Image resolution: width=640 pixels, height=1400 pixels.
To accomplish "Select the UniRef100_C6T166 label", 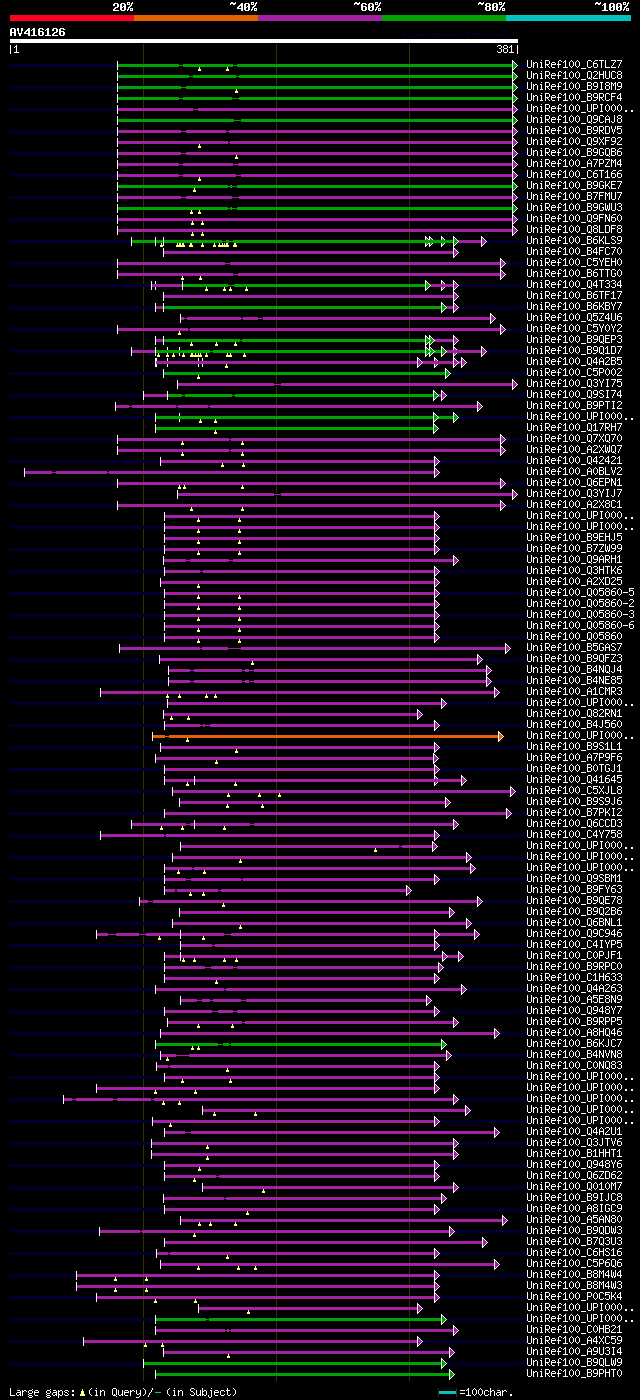I will click(x=576, y=175).
